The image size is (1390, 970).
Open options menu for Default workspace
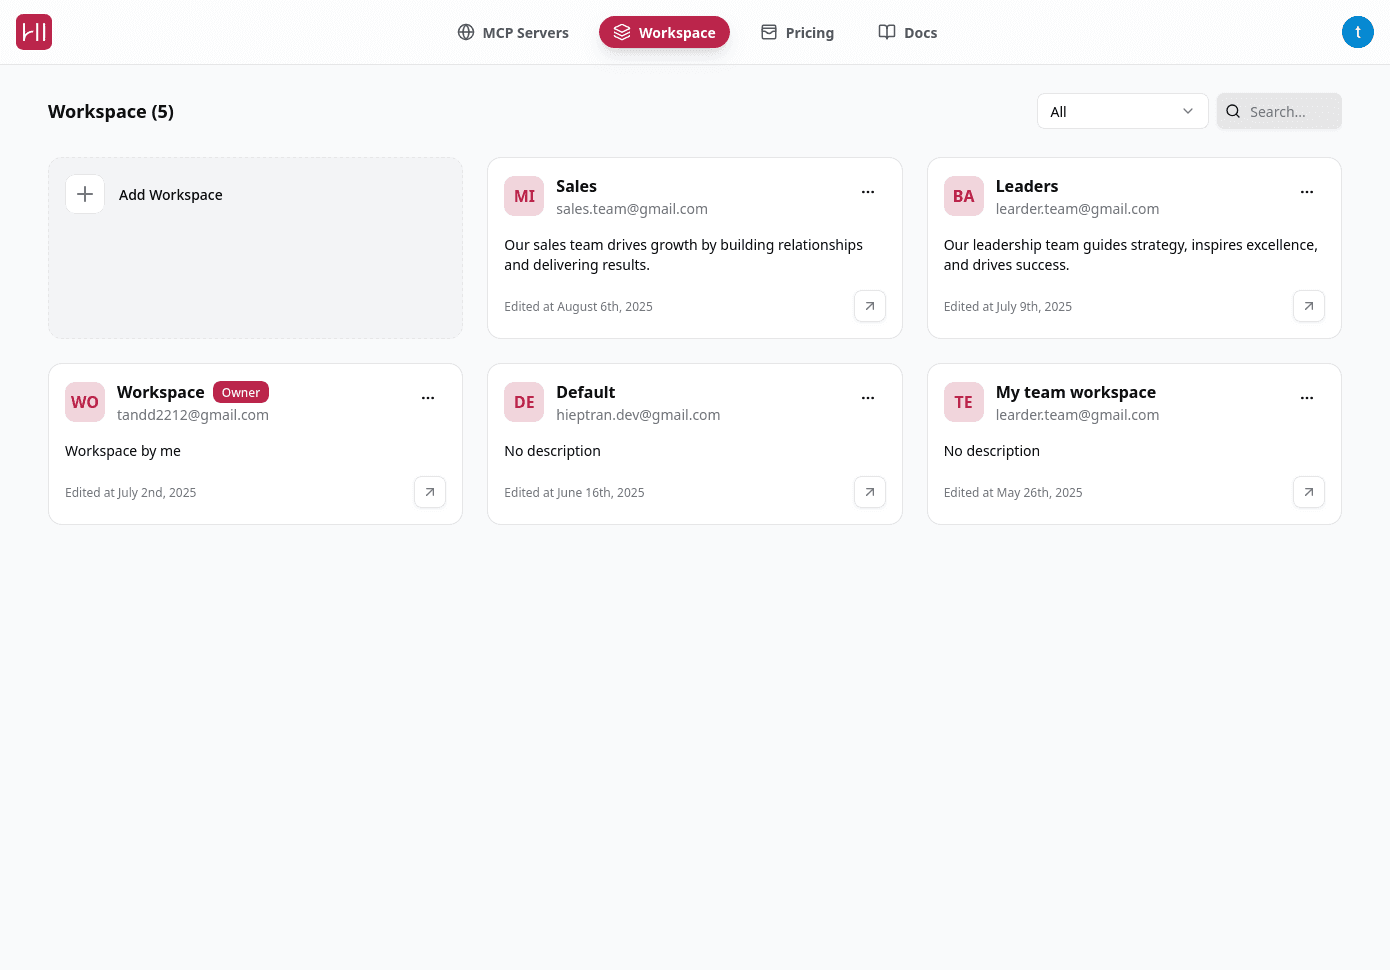tap(868, 398)
